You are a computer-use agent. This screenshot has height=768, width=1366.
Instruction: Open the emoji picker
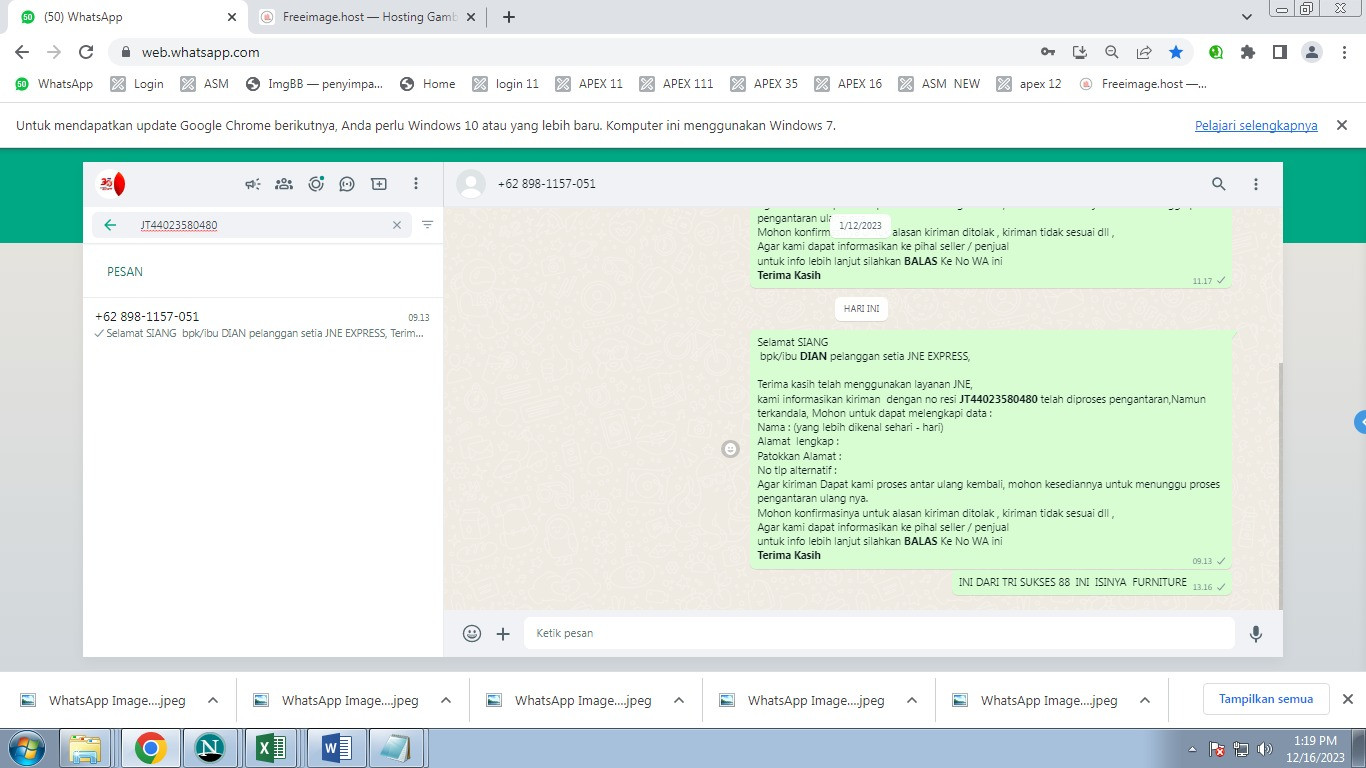pyautogui.click(x=472, y=633)
